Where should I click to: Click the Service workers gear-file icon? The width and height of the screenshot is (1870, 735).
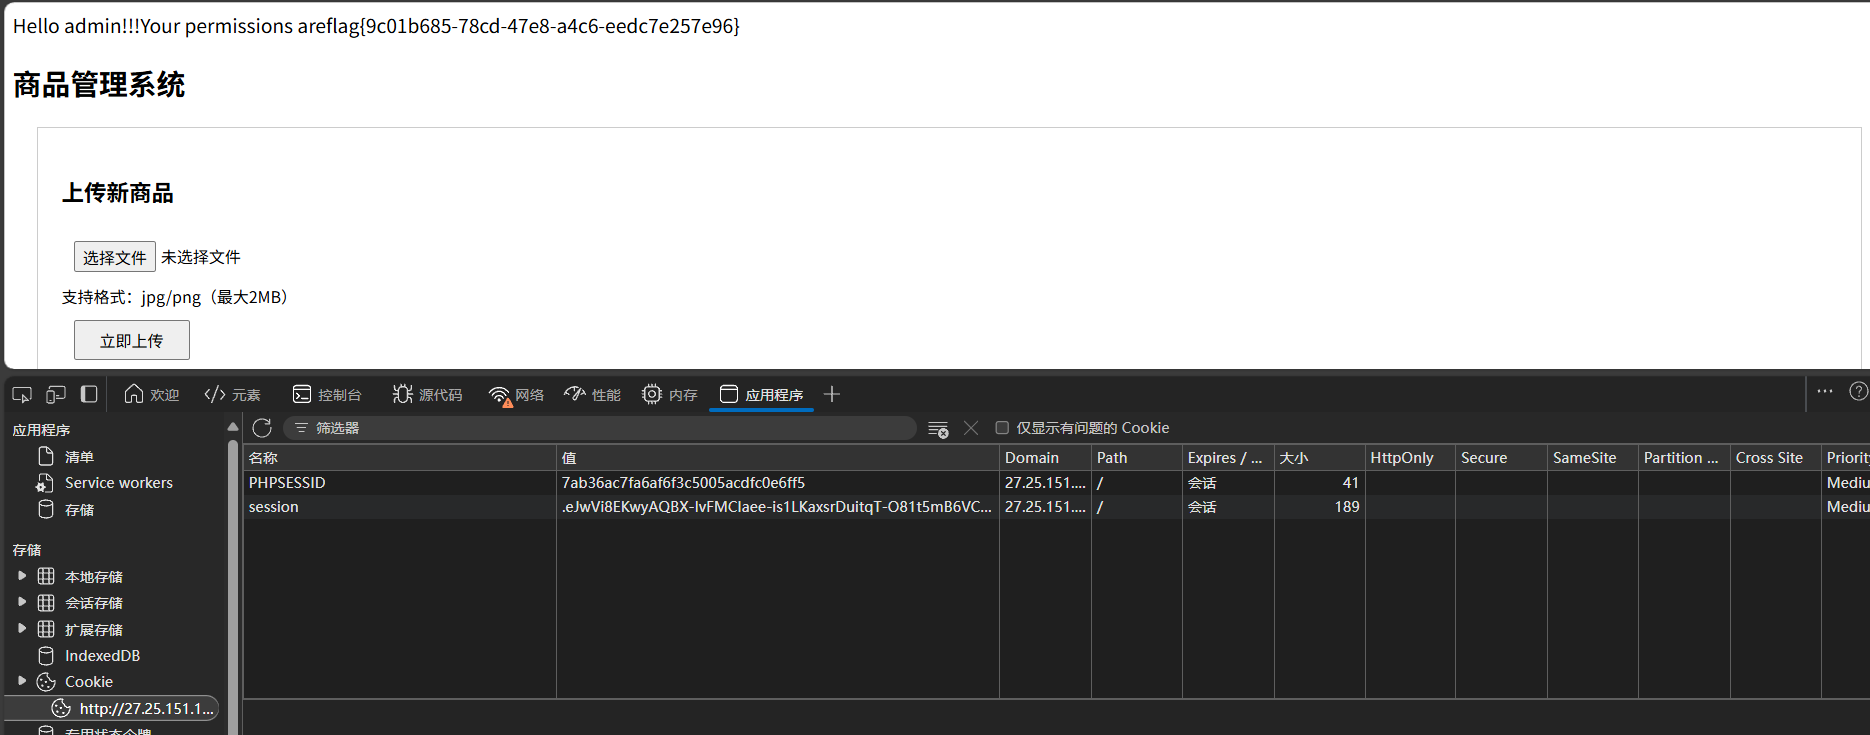click(x=46, y=482)
